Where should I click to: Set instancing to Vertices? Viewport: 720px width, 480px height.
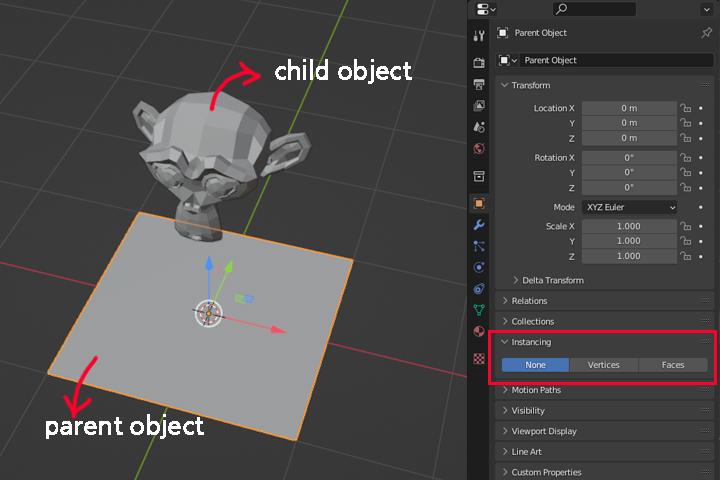coord(604,365)
